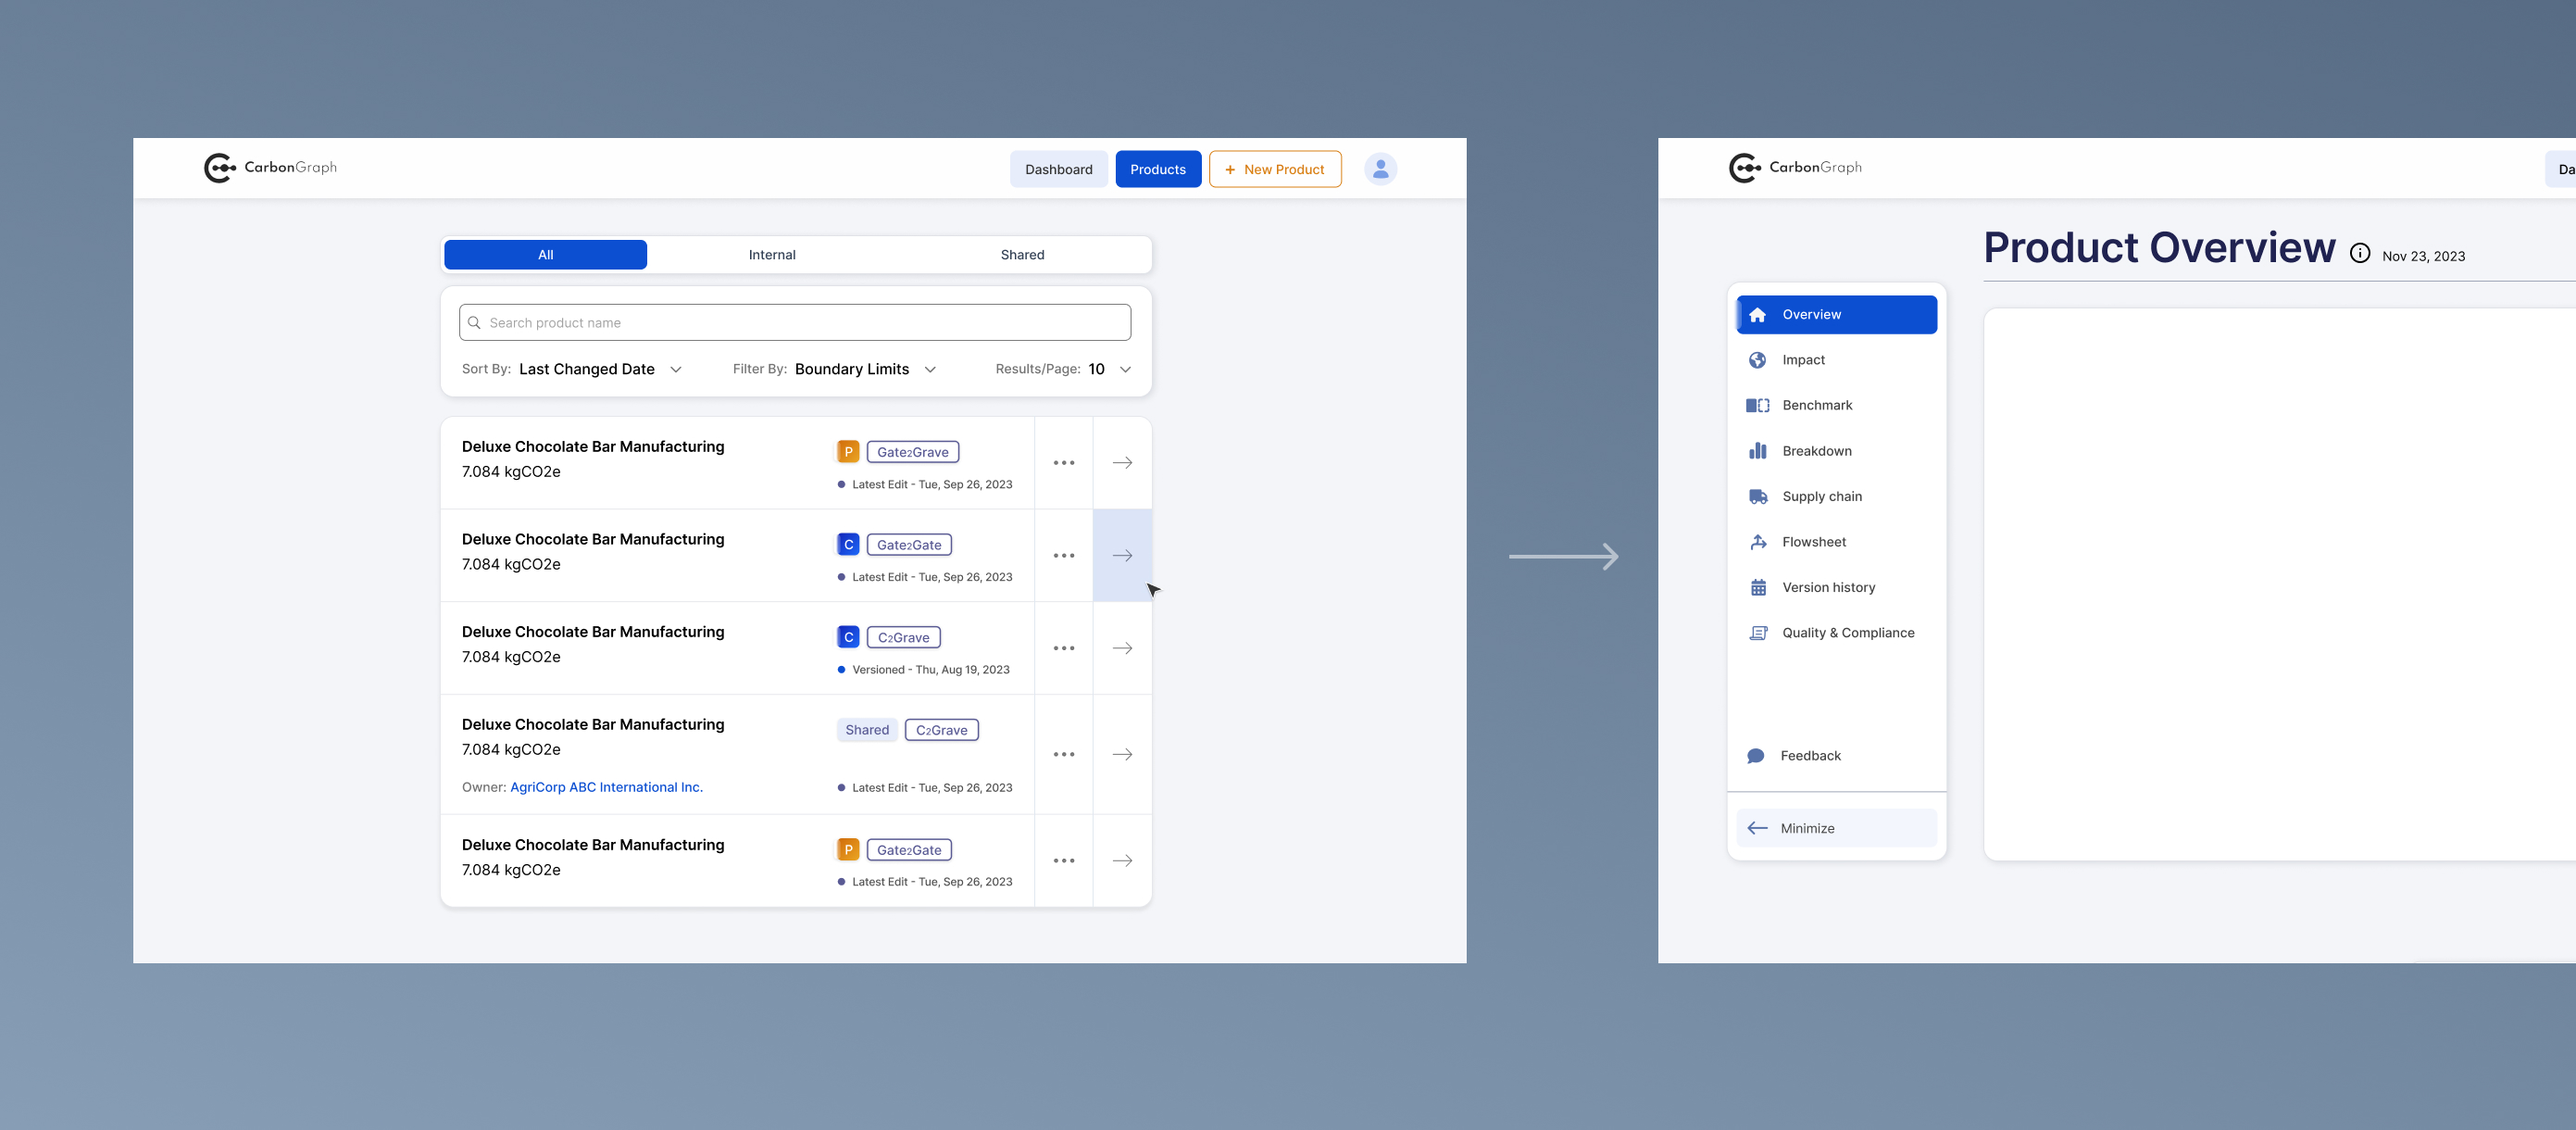Viewport: 2576px width, 1130px height.
Task: Open Version history via the calendar icon
Action: (x=1757, y=587)
